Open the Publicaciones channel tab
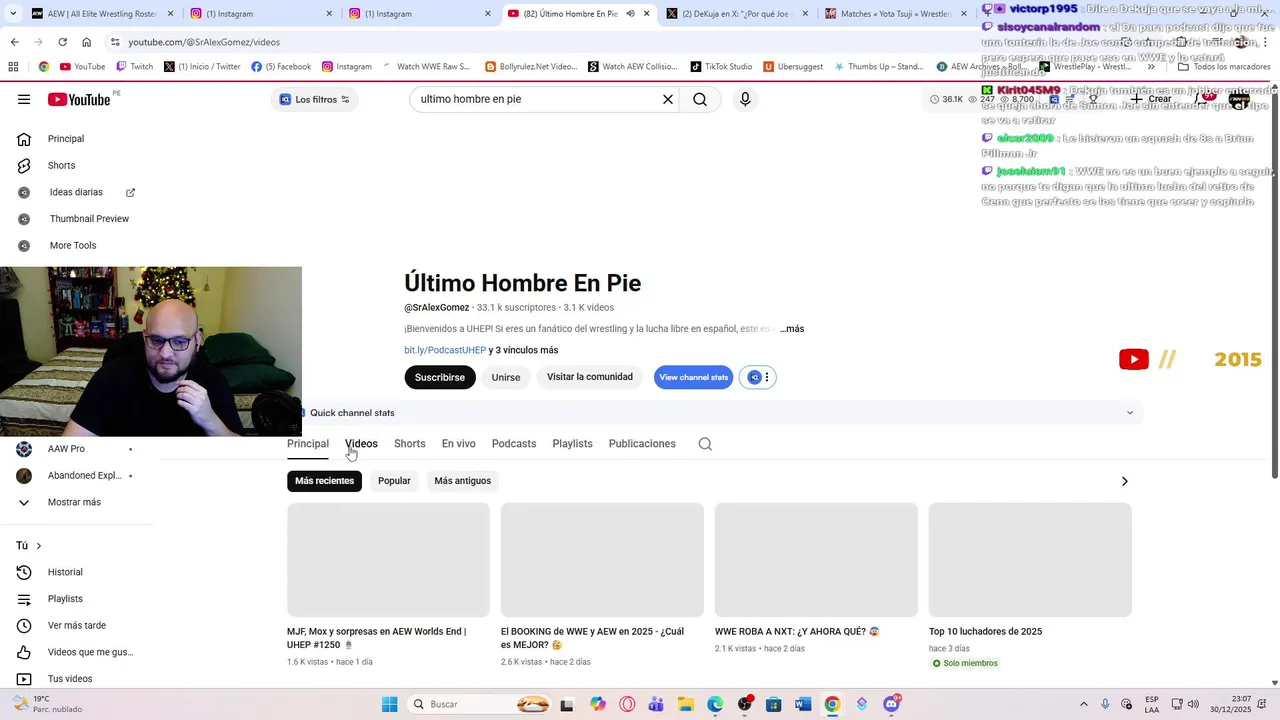This screenshot has width=1280, height=720. coord(642,444)
